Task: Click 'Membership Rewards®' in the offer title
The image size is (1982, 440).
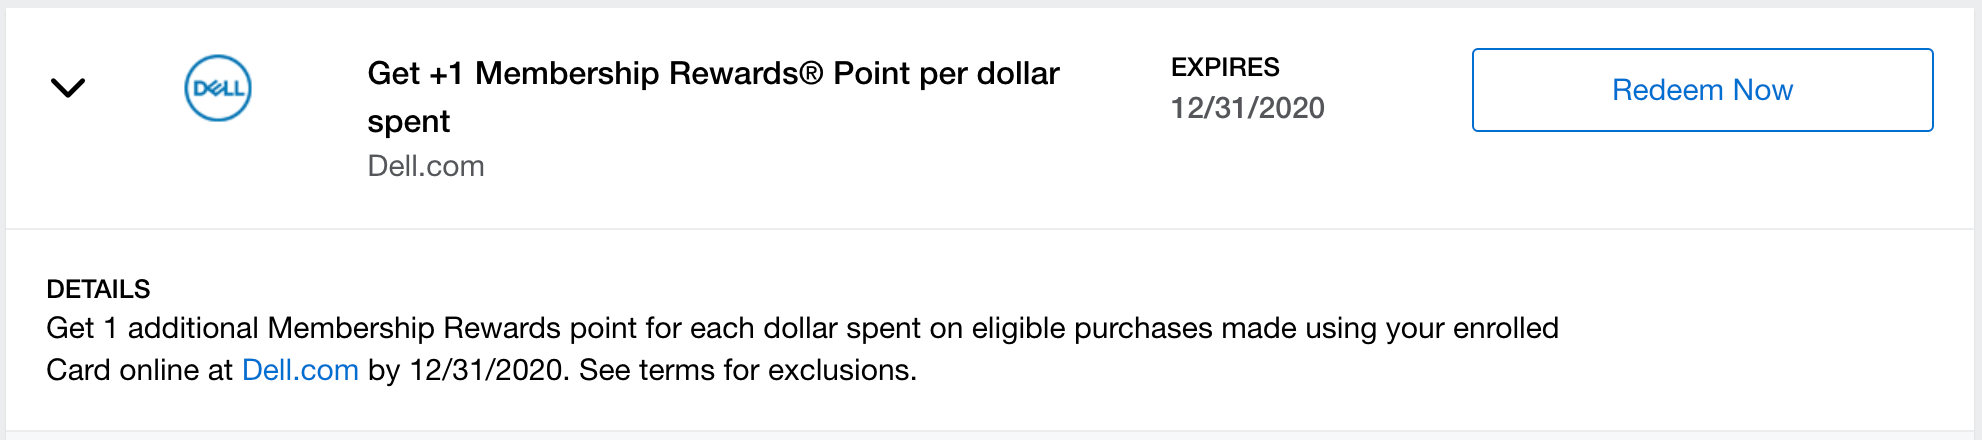Action: pos(648,74)
